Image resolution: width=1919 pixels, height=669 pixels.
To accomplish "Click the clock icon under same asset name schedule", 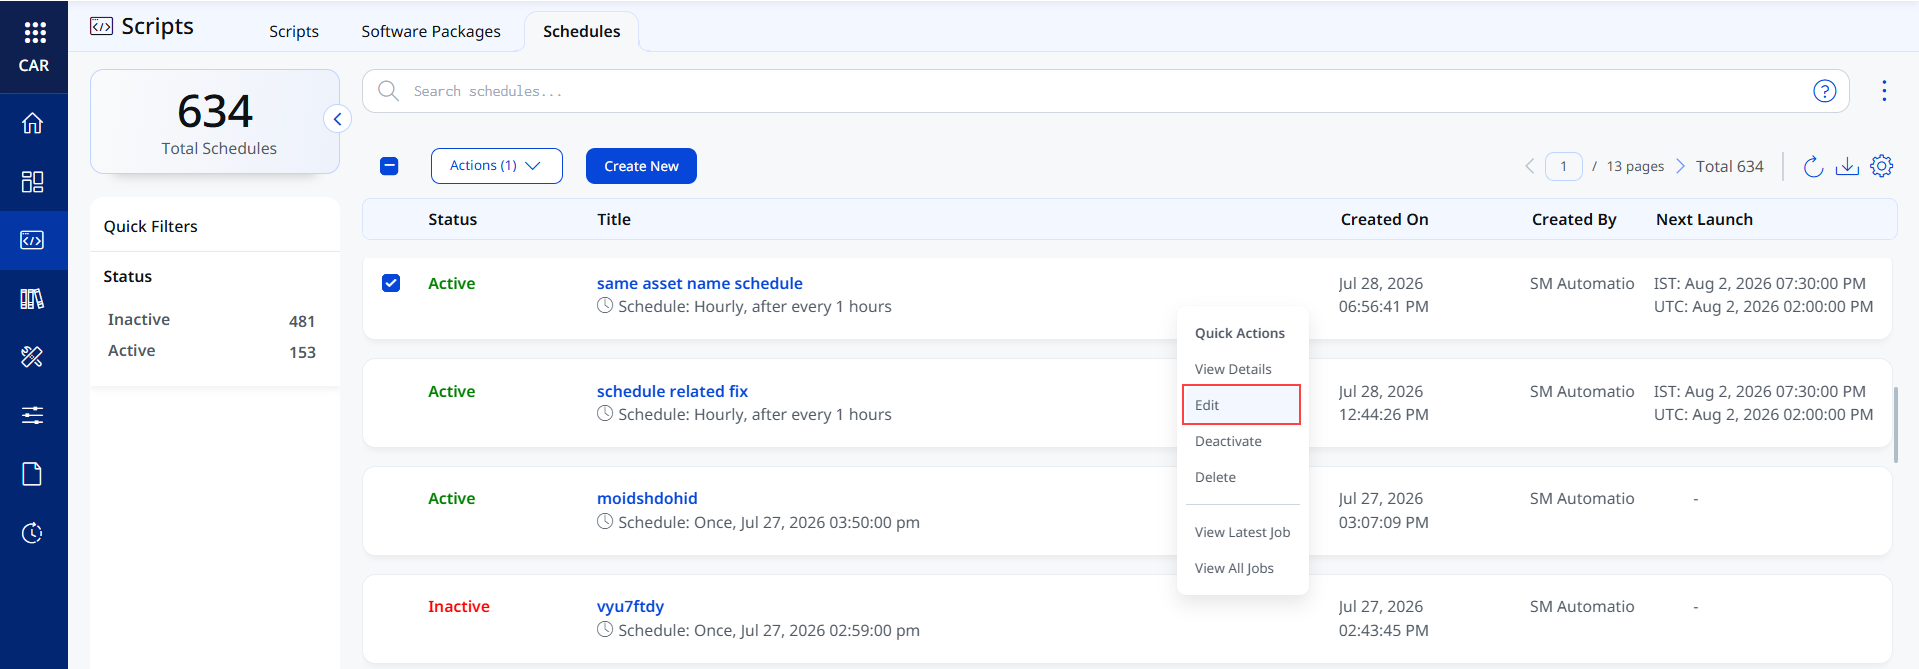I will tap(605, 306).
